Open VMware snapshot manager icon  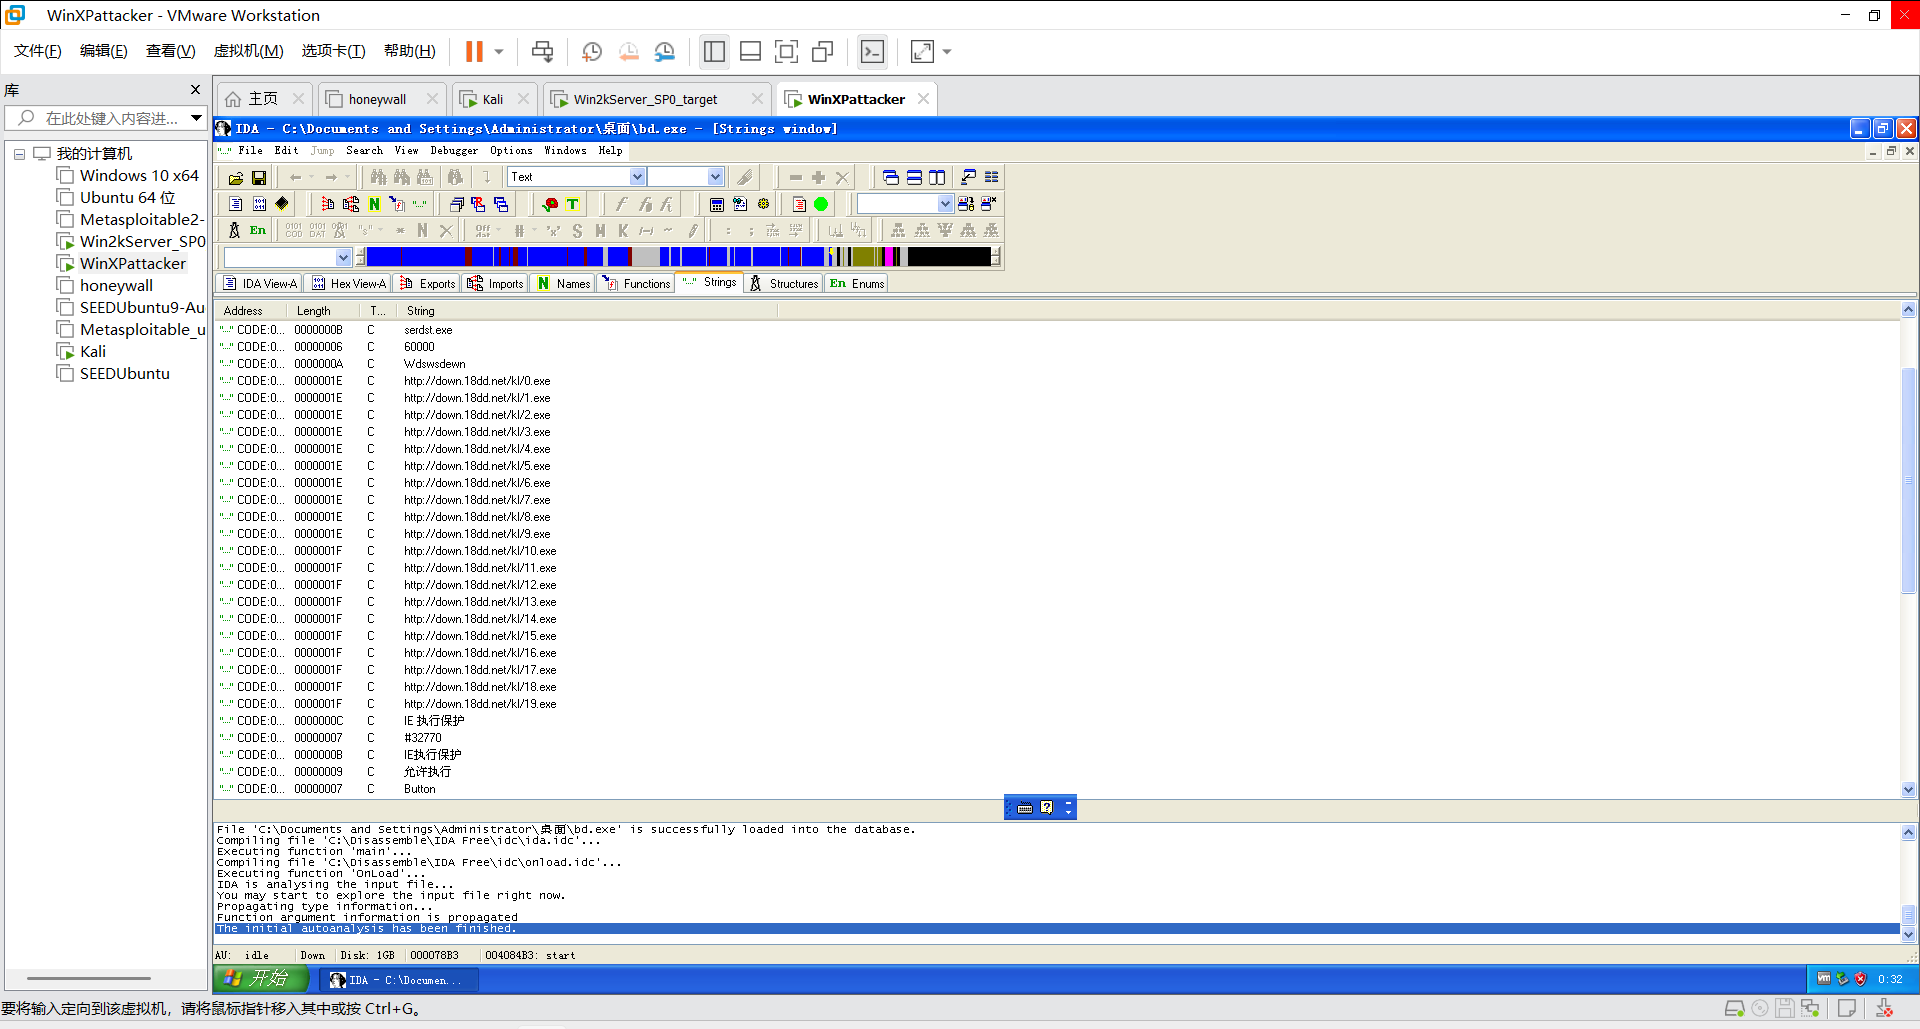(x=665, y=51)
